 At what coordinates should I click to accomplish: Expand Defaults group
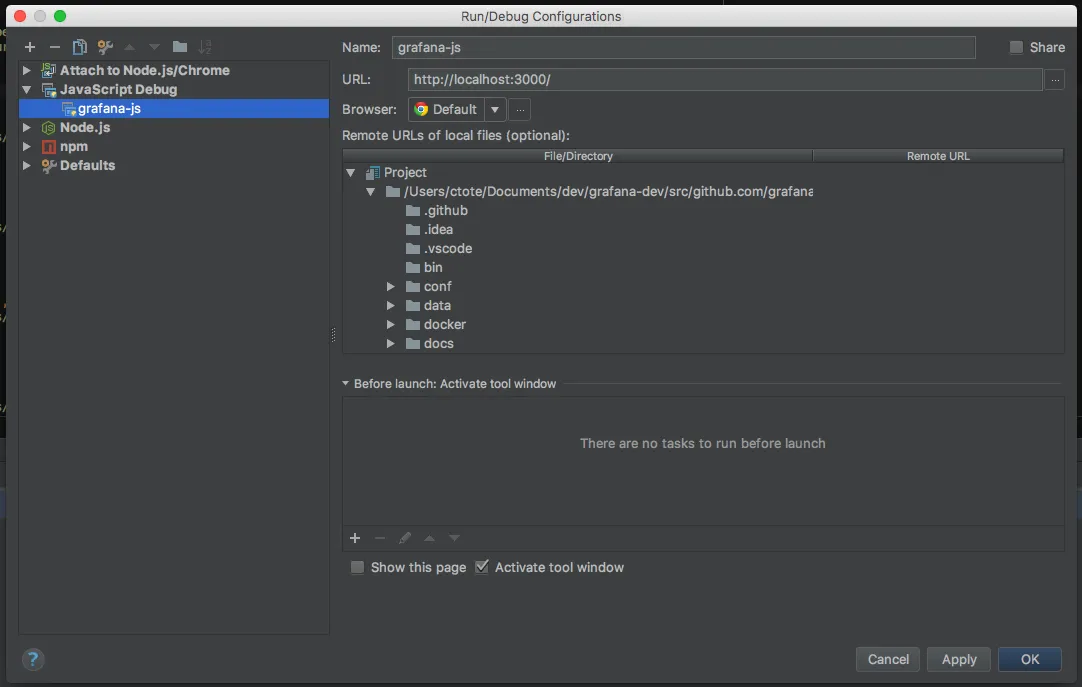point(26,166)
